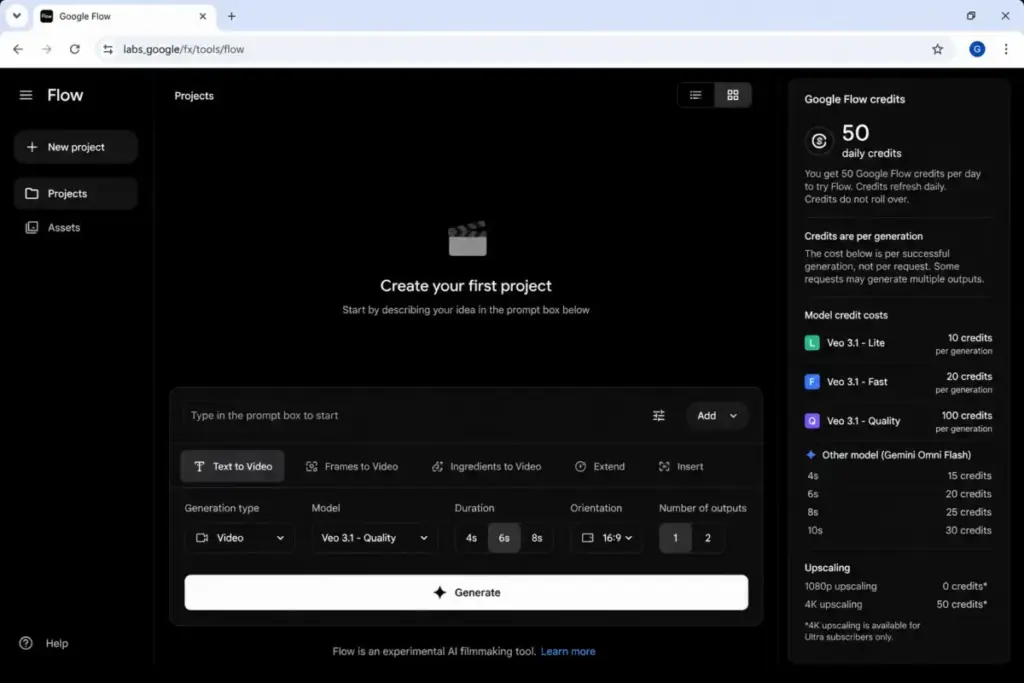Click the blue F icon for Veo 3.1 - Fast
1024x683 pixels.
pos(812,382)
